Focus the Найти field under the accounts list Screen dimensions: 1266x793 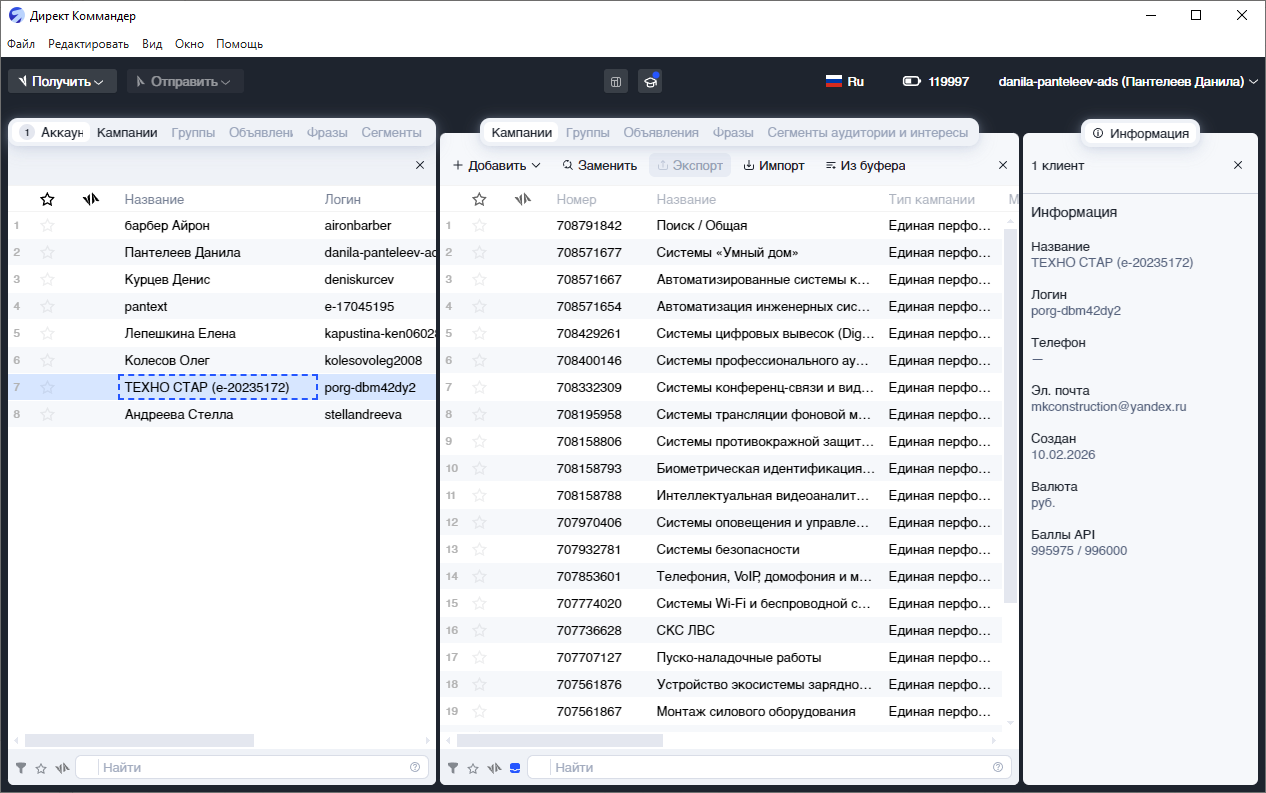pyautogui.click(x=251, y=768)
